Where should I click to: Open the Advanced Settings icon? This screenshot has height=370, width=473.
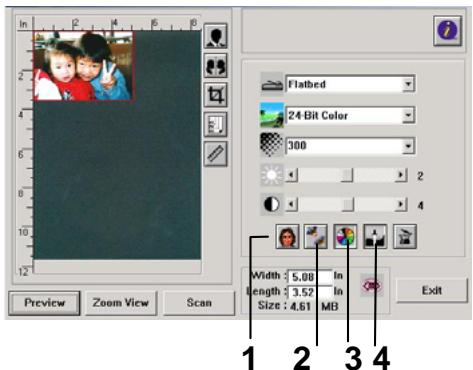(x=405, y=237)
